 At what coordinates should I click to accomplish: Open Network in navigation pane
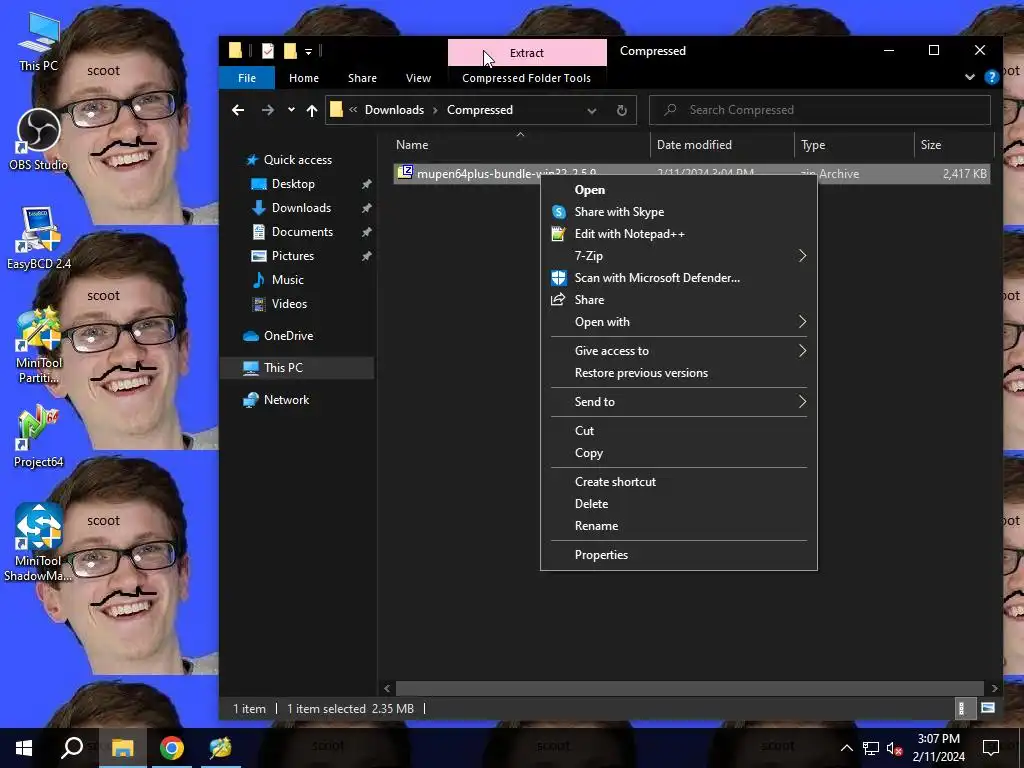pos(286,400)
